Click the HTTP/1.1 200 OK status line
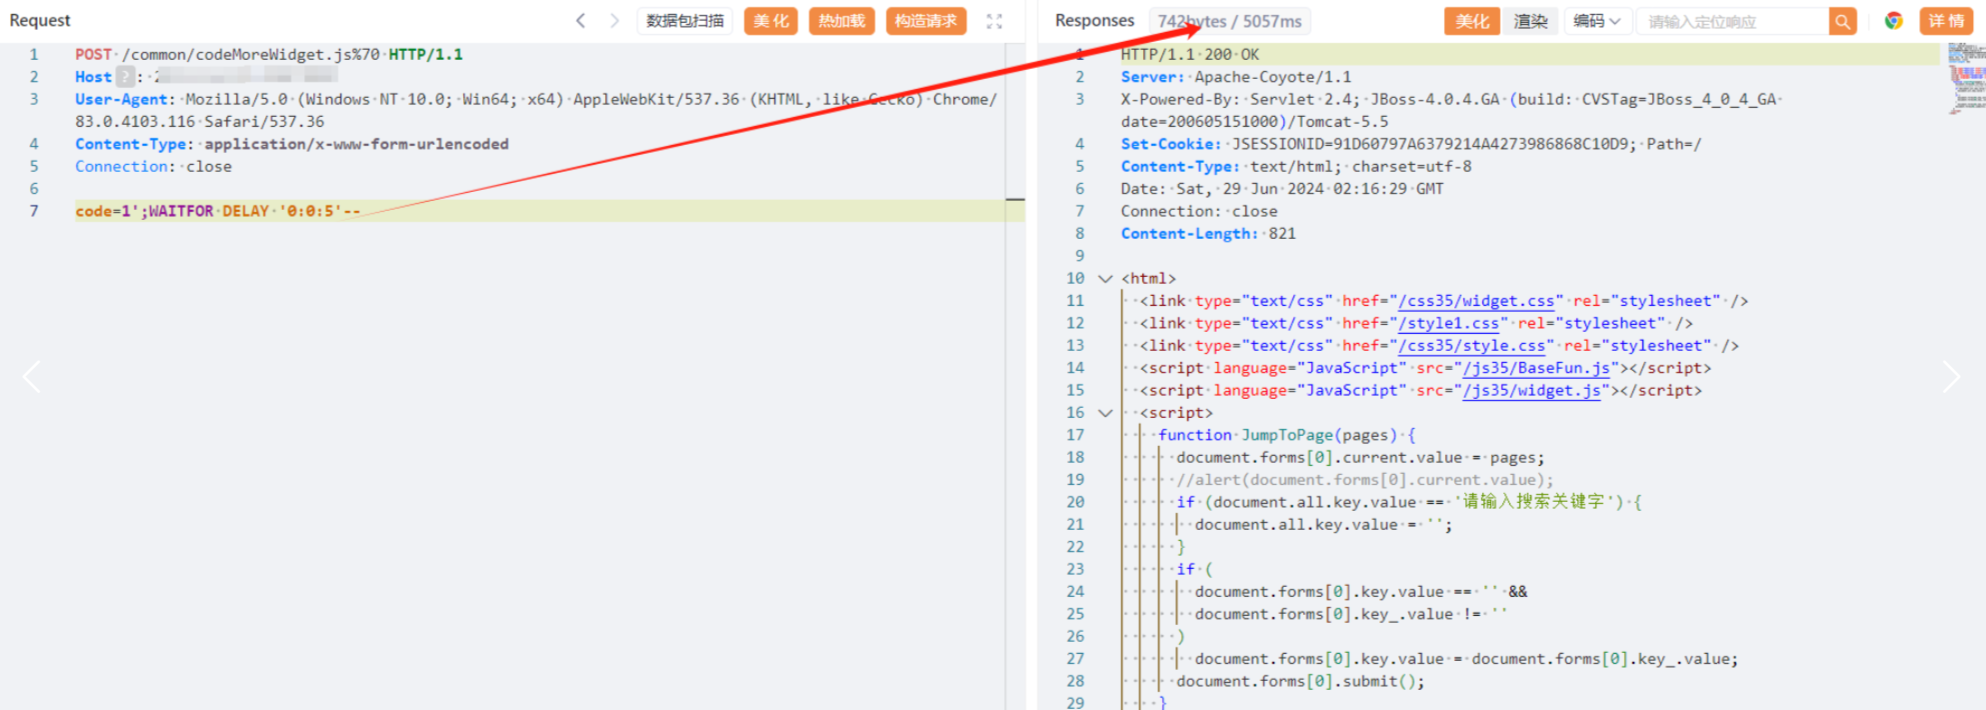This screenshot has height=710, width=1986. 1190,55
